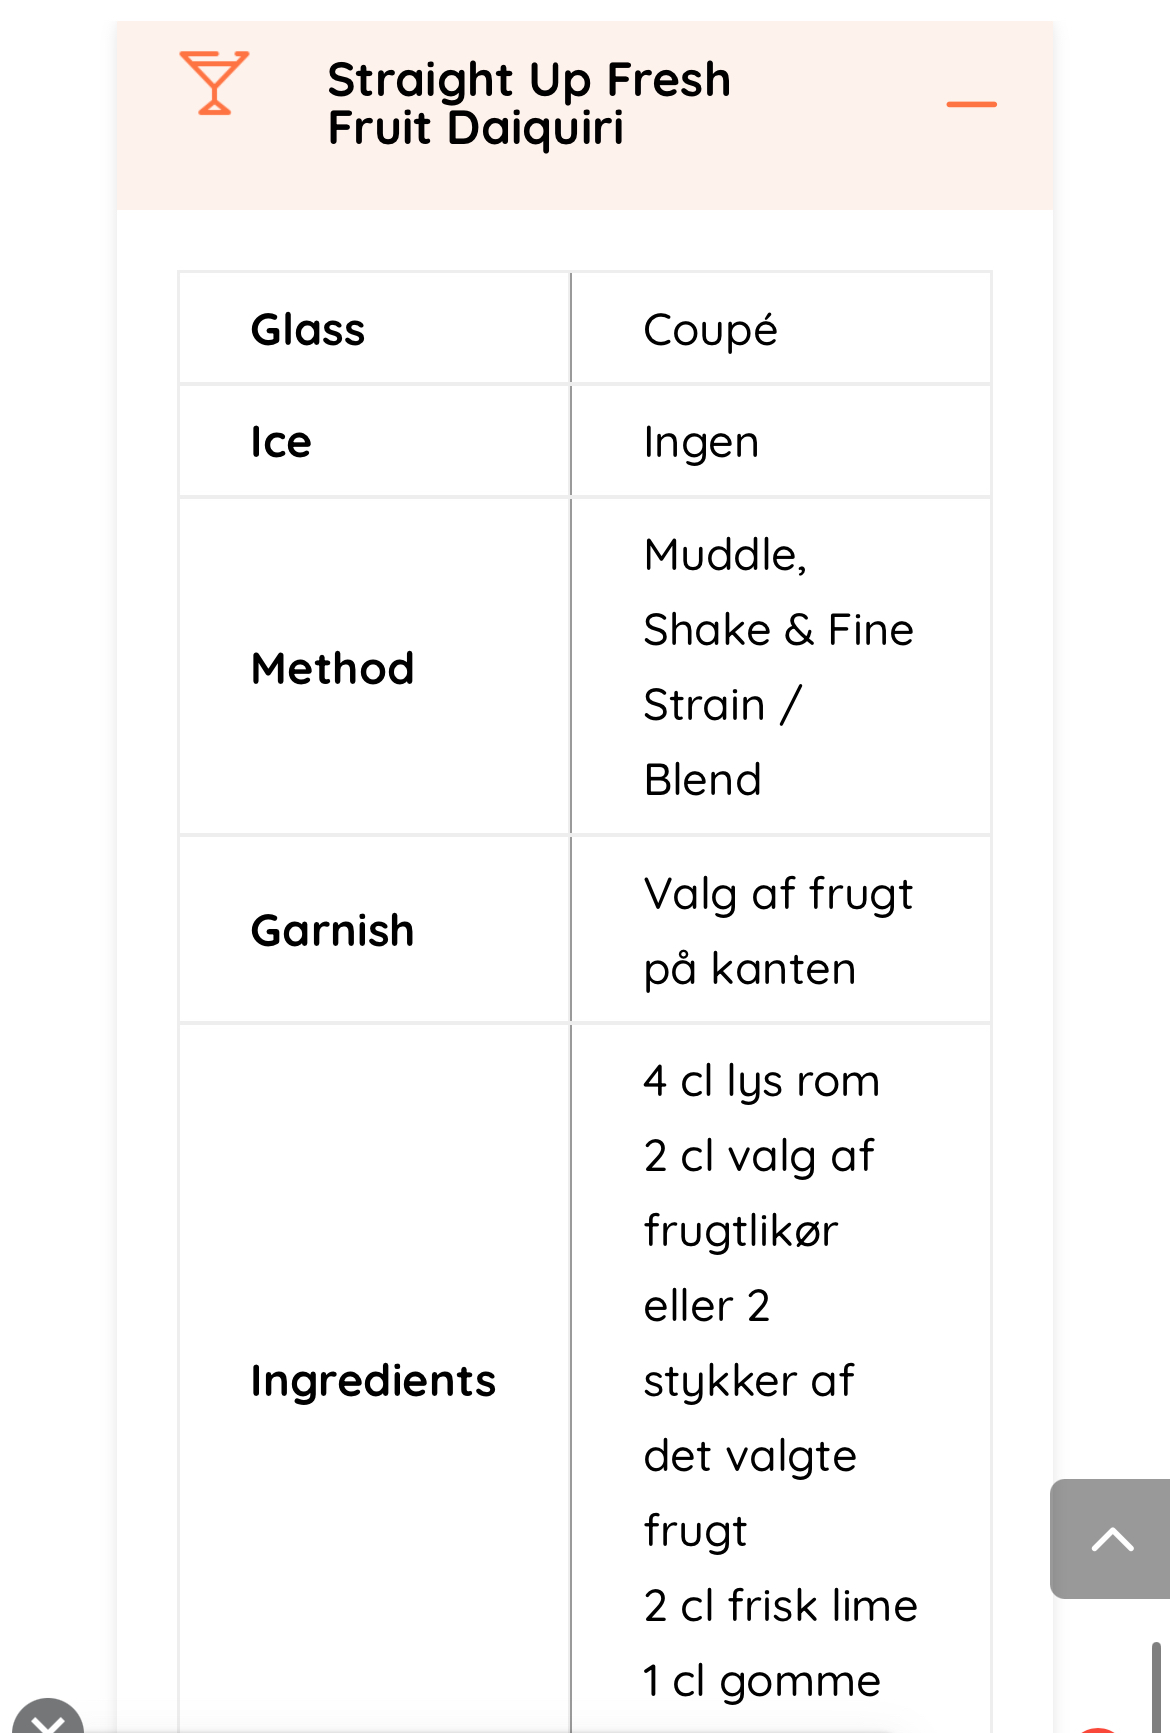
Task: Select the Ingredients row label
Action: click(373, 1381)
